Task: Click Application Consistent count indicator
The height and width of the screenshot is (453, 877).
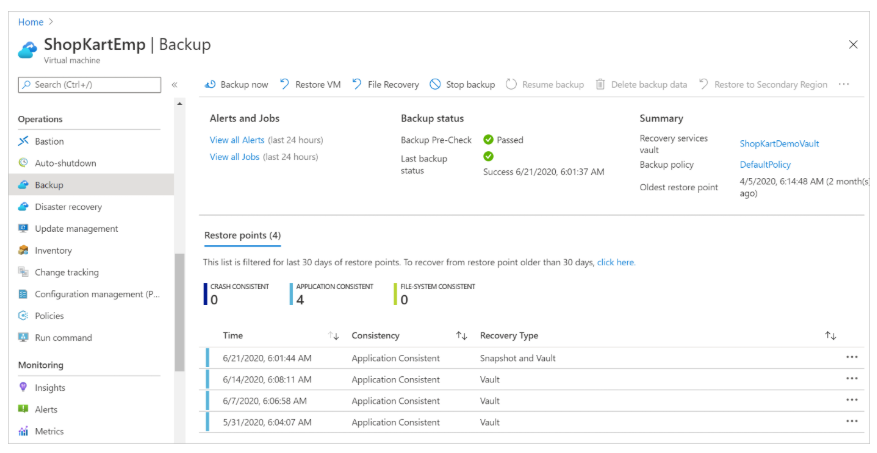Action: [x=331, y=294]
